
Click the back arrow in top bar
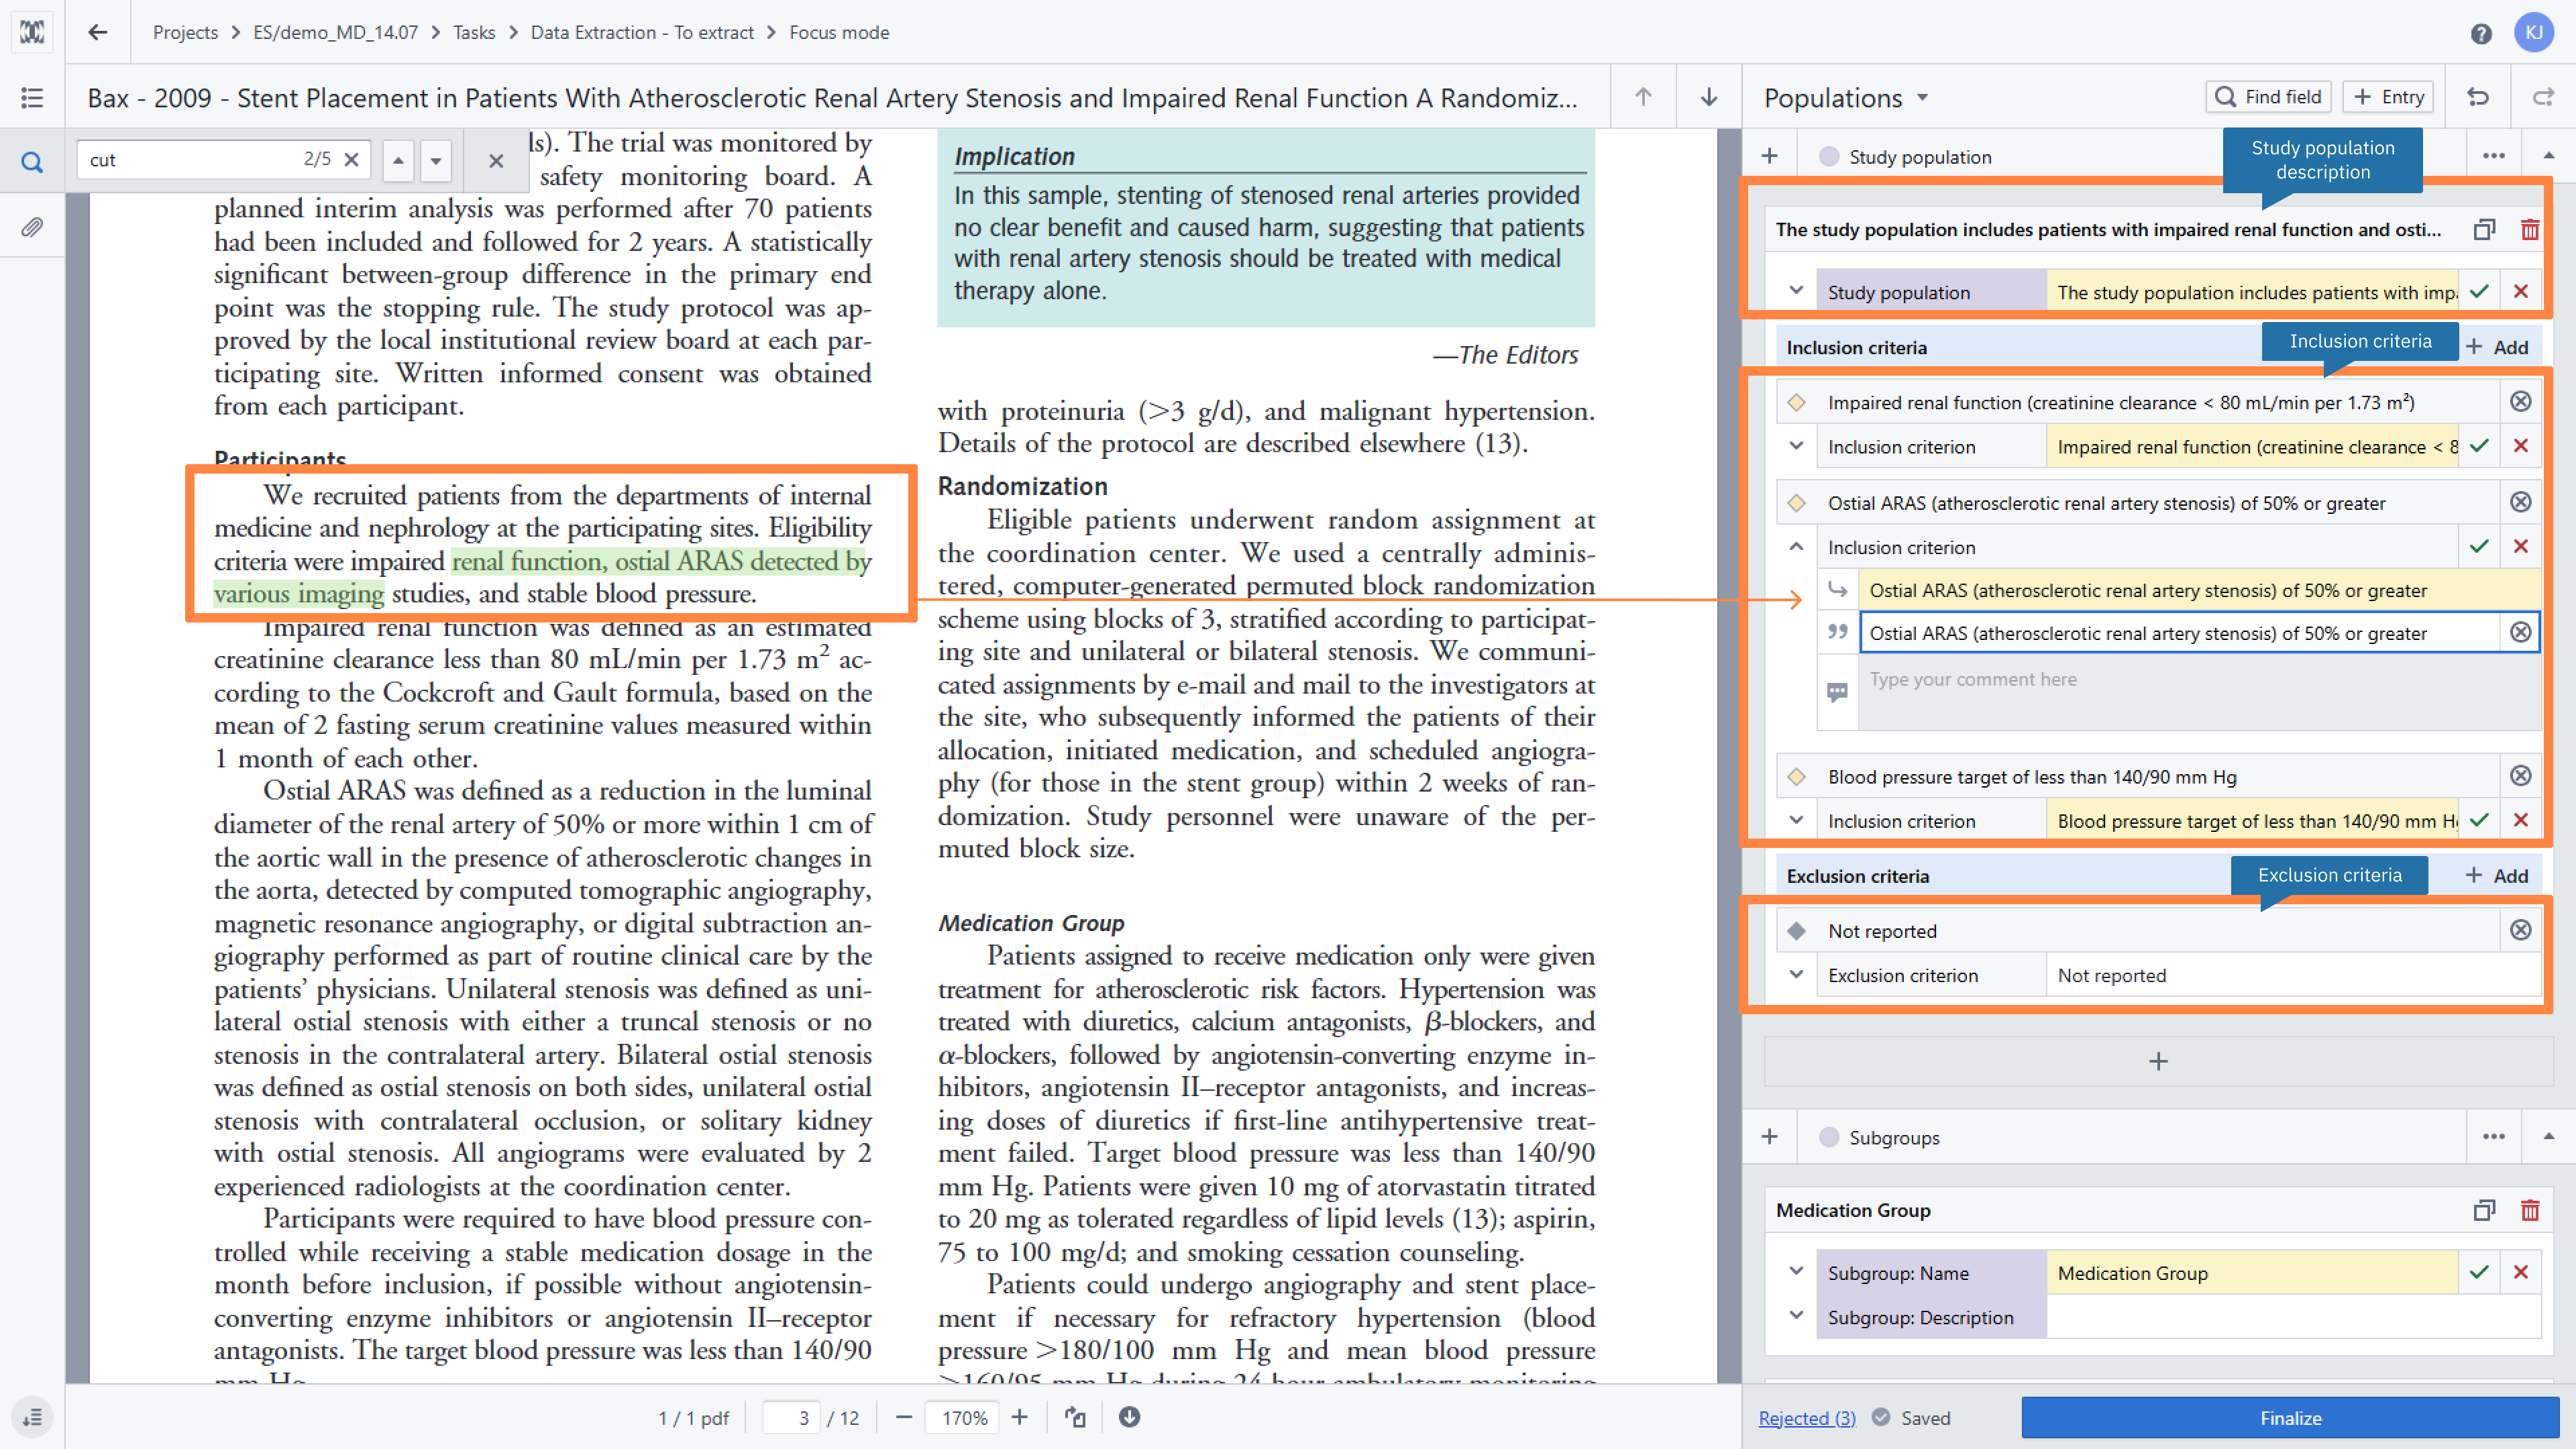click(97, 32)
